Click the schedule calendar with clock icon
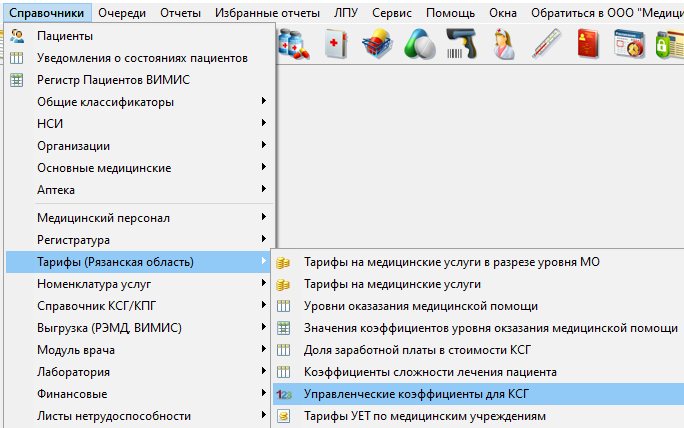Screen dimensions: 684x428 coord(629,44)
